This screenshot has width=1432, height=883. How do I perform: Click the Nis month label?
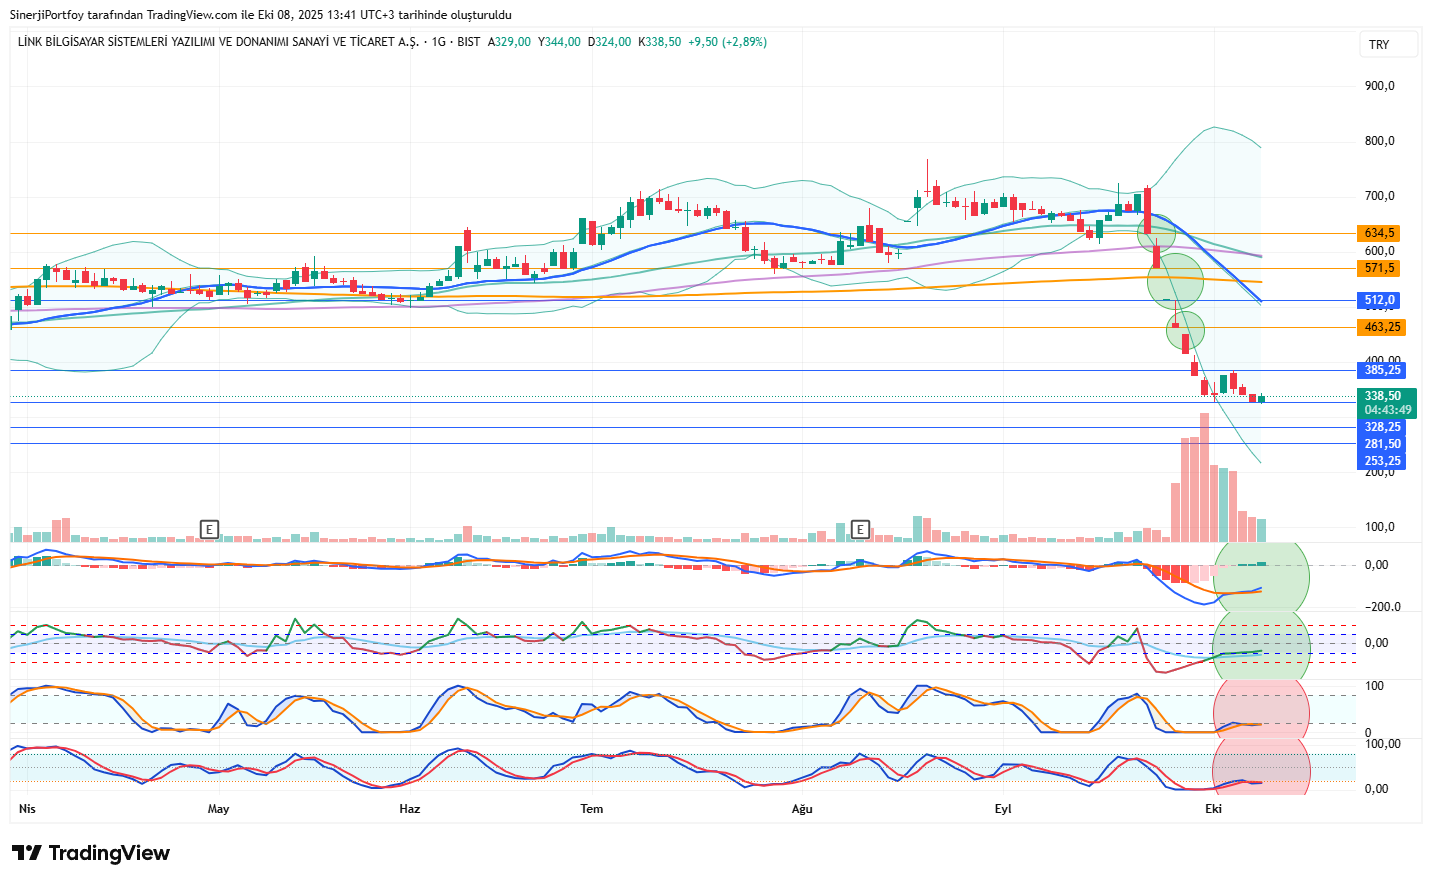pos(27,809)
